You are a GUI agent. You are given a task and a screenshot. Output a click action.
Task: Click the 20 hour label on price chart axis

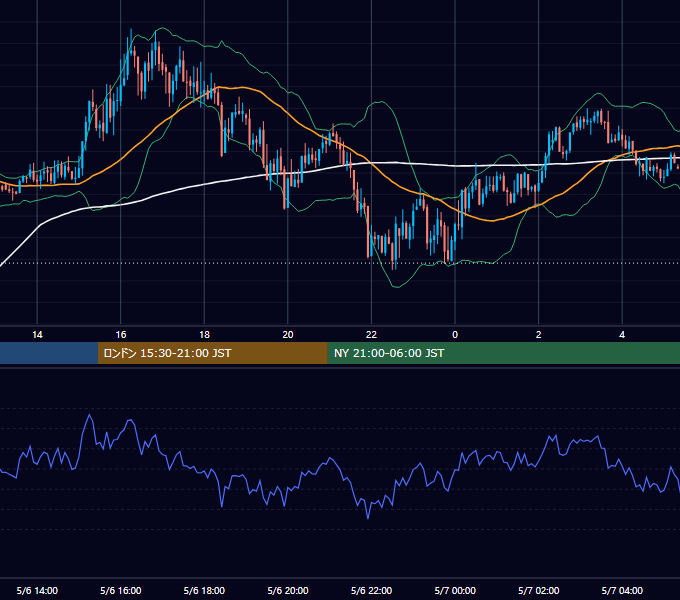pos(288,335)
